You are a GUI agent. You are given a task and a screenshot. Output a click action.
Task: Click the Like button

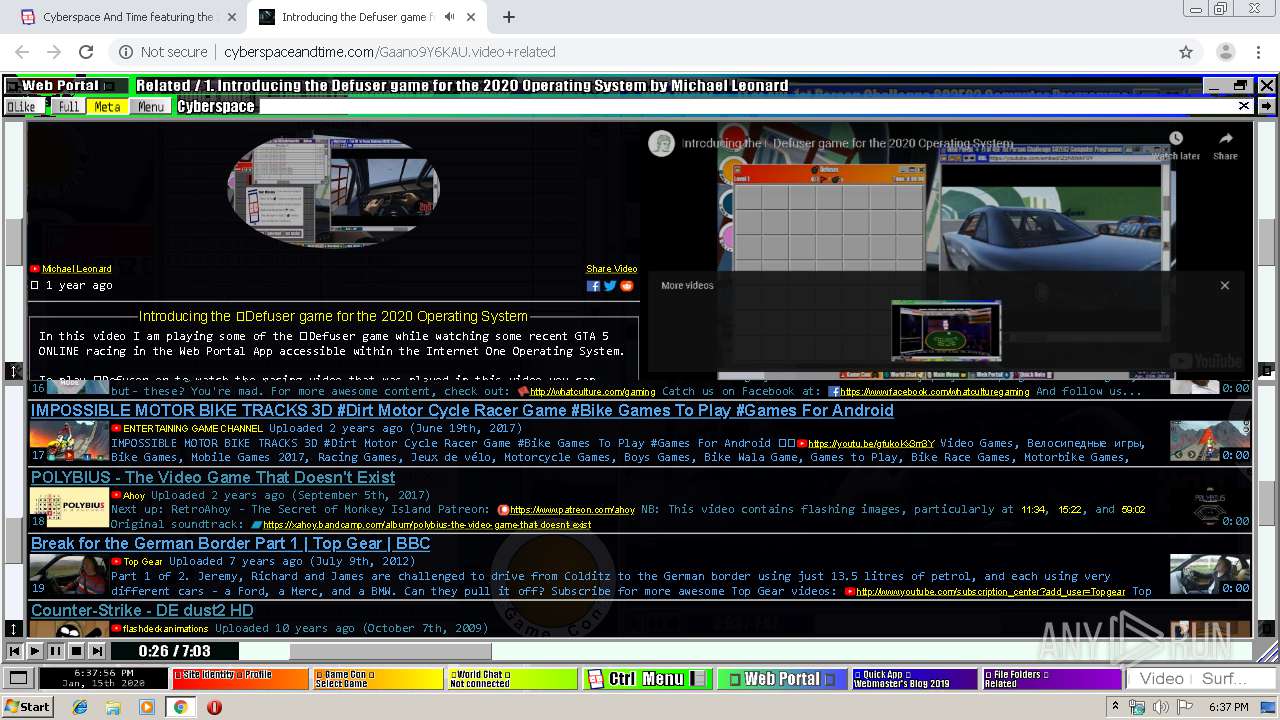[25, 107]
